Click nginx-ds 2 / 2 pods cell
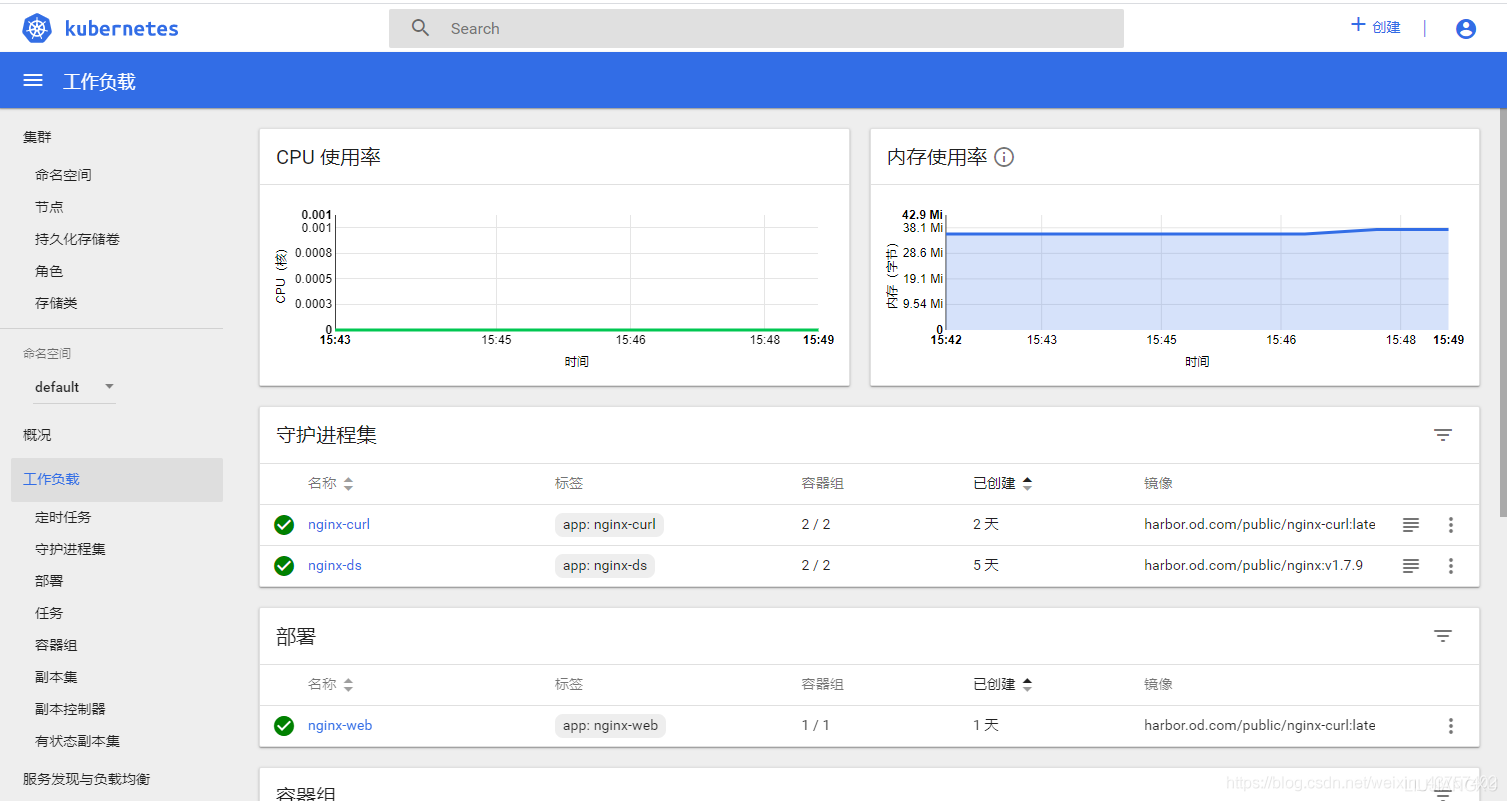The image size is (1507, 801). pos(816,565)
